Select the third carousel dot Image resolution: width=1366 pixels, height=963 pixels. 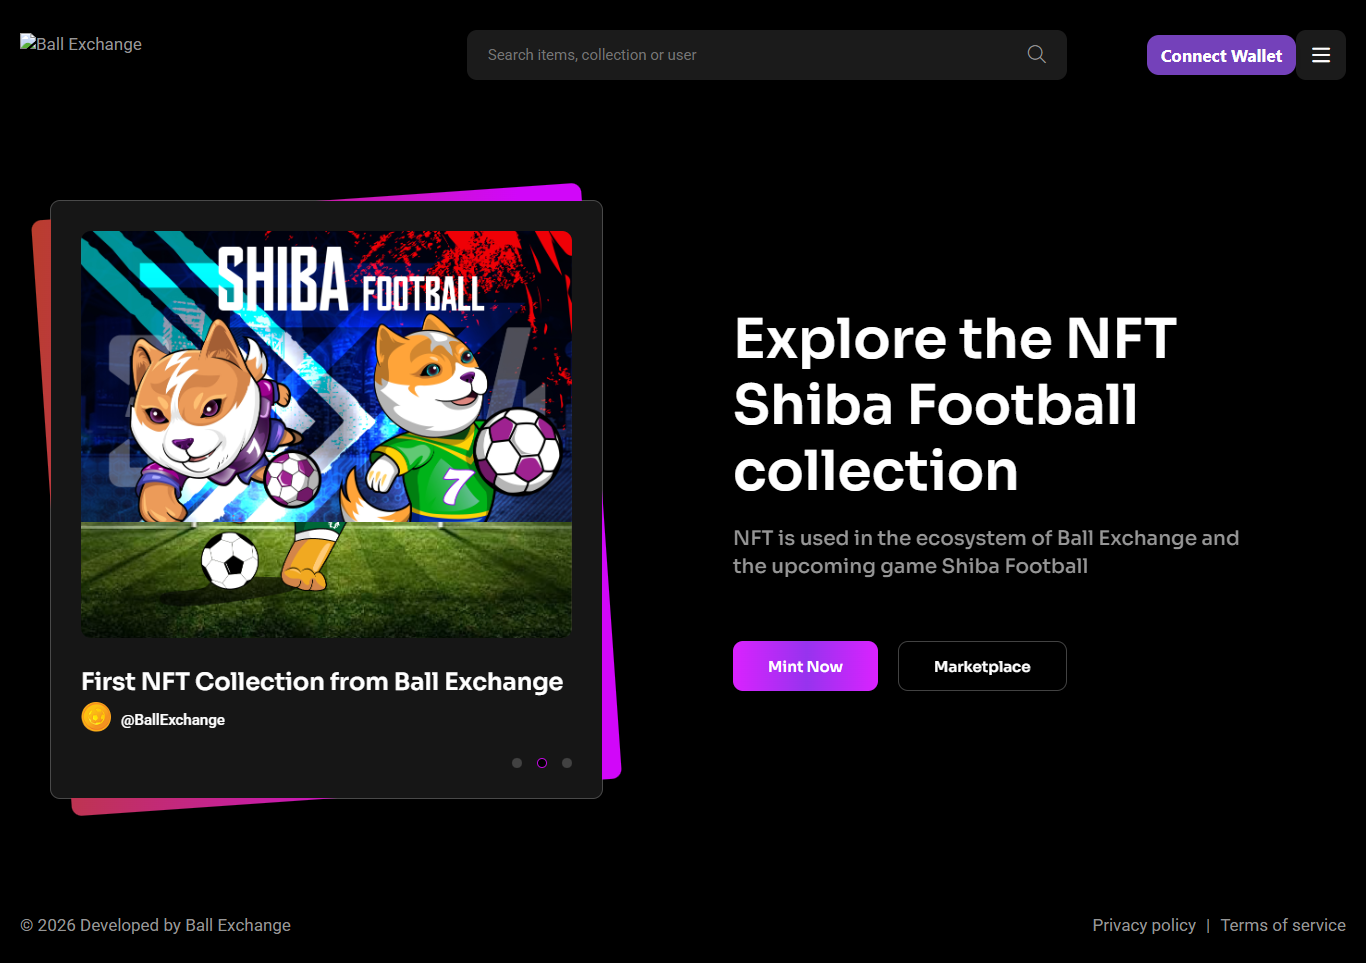[567, 763]
